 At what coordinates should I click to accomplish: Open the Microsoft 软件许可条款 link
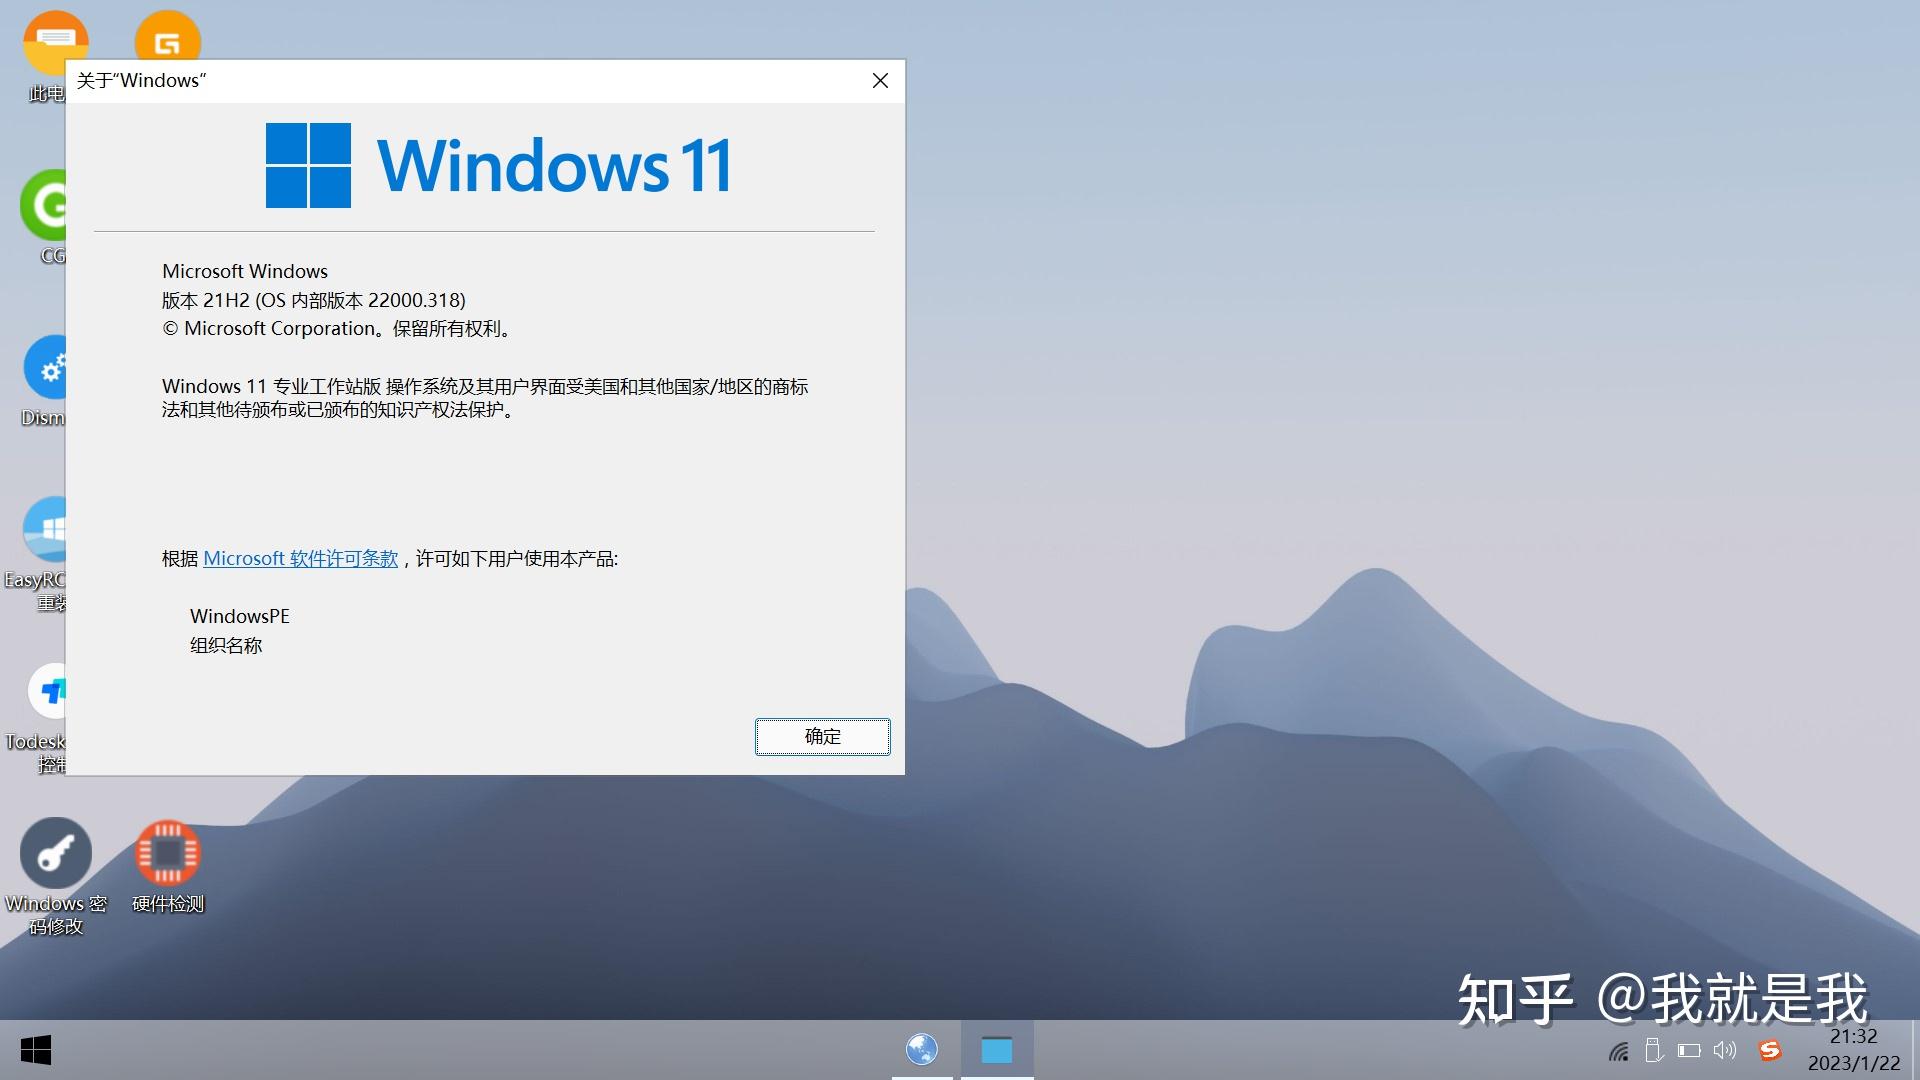click(300, 559)
